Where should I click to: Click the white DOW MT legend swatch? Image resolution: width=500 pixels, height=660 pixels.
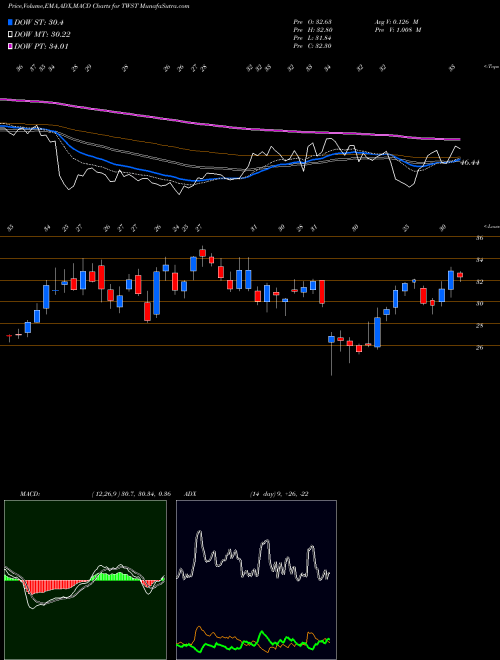[10, 35]
